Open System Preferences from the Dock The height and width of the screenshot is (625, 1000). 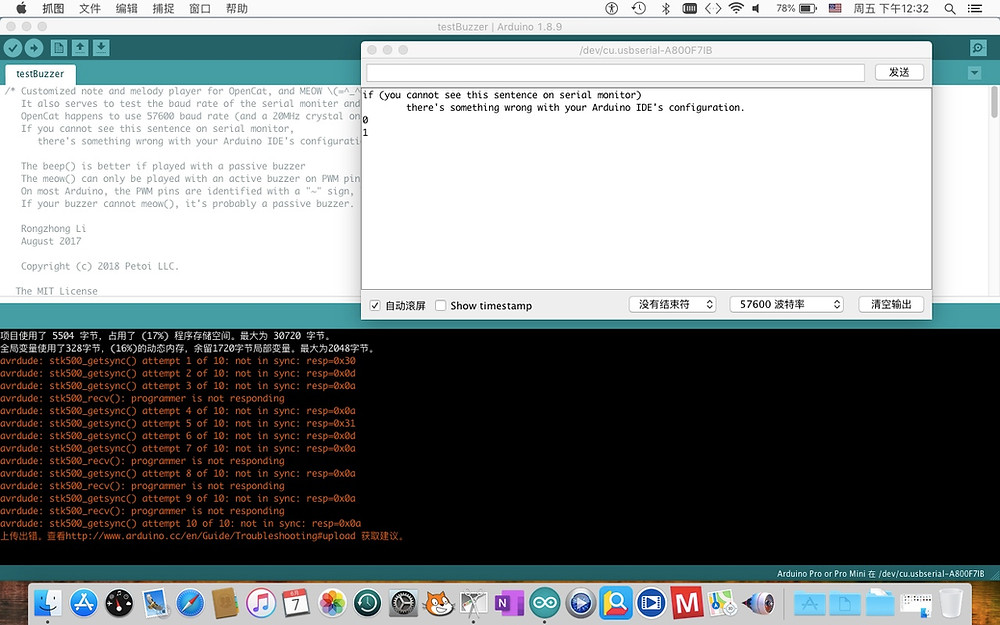[x=403, y=603]
